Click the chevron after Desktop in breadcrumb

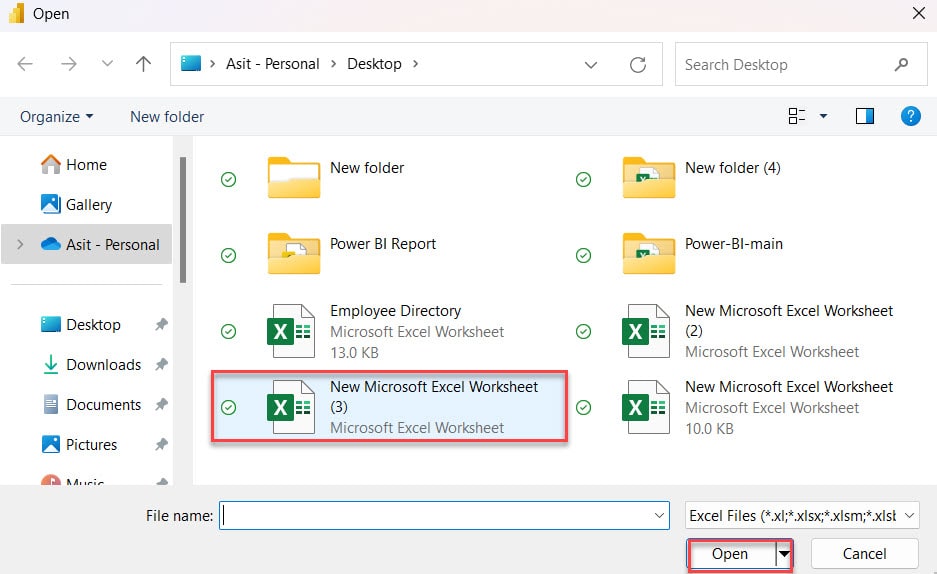pyautogui.click(x=415, y=64)
